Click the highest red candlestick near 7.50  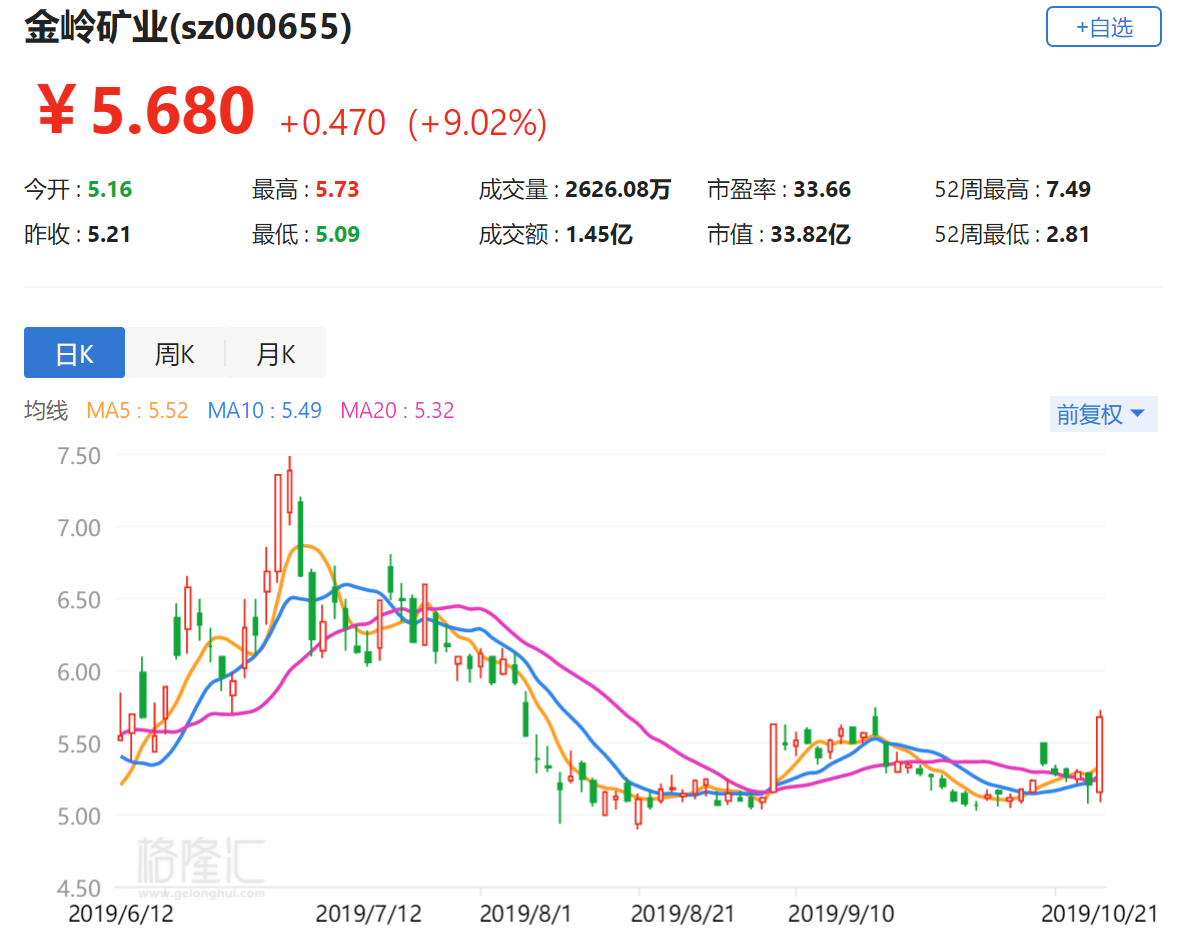pos(289,490)
